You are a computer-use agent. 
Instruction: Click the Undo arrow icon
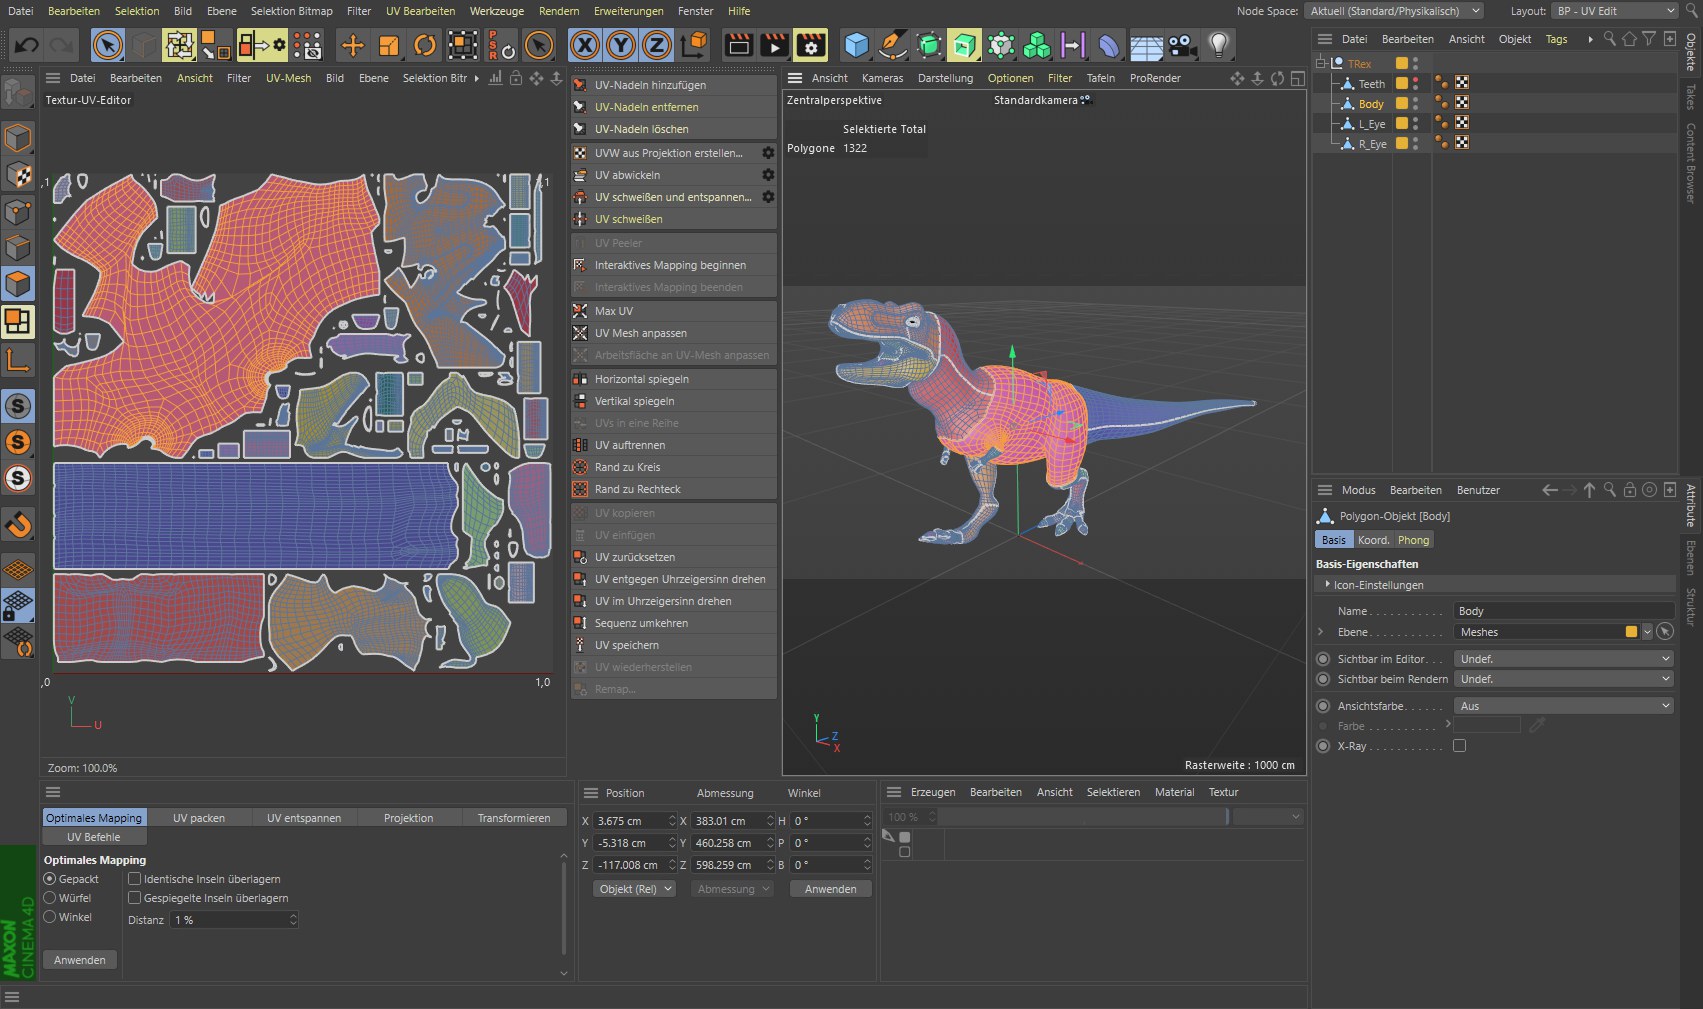(x=27, y=45)
